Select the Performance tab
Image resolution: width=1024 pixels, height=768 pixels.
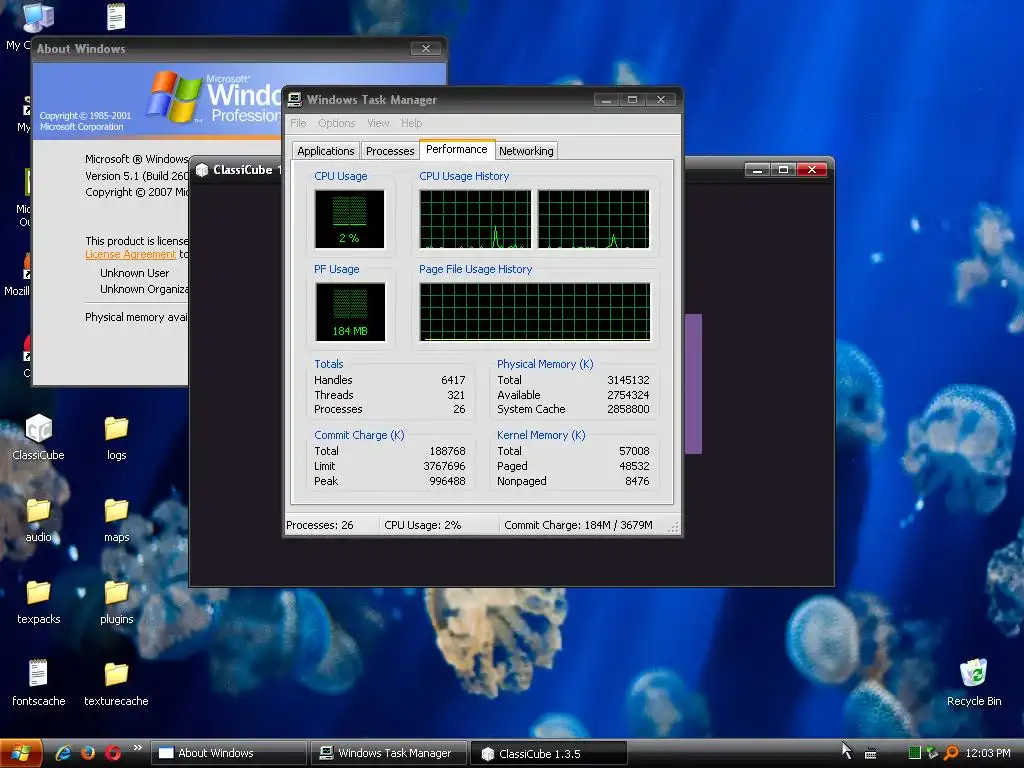pyautogui.click(x=456, y=150)
